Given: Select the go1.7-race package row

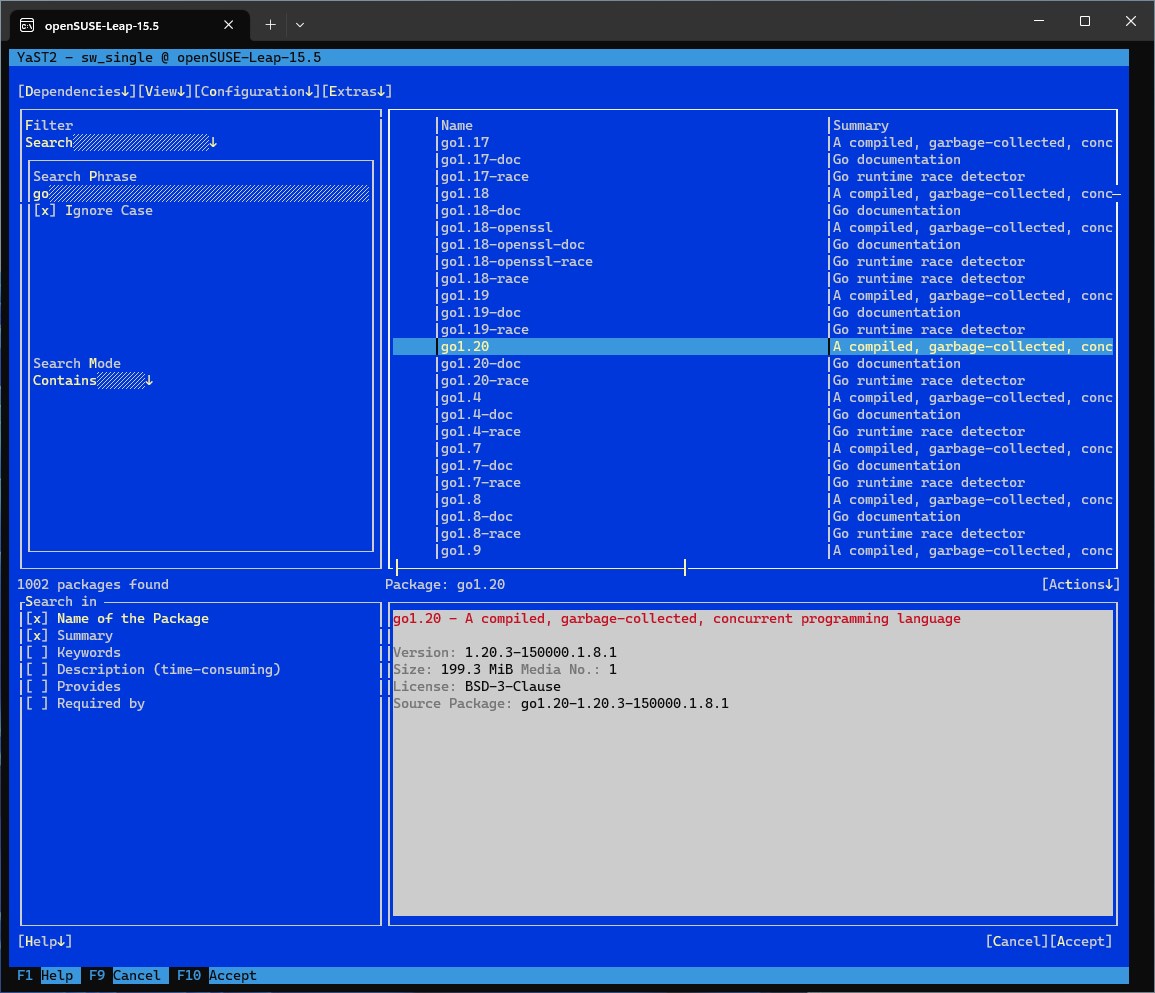Looking at the screenshot, I should pos(753,483).
